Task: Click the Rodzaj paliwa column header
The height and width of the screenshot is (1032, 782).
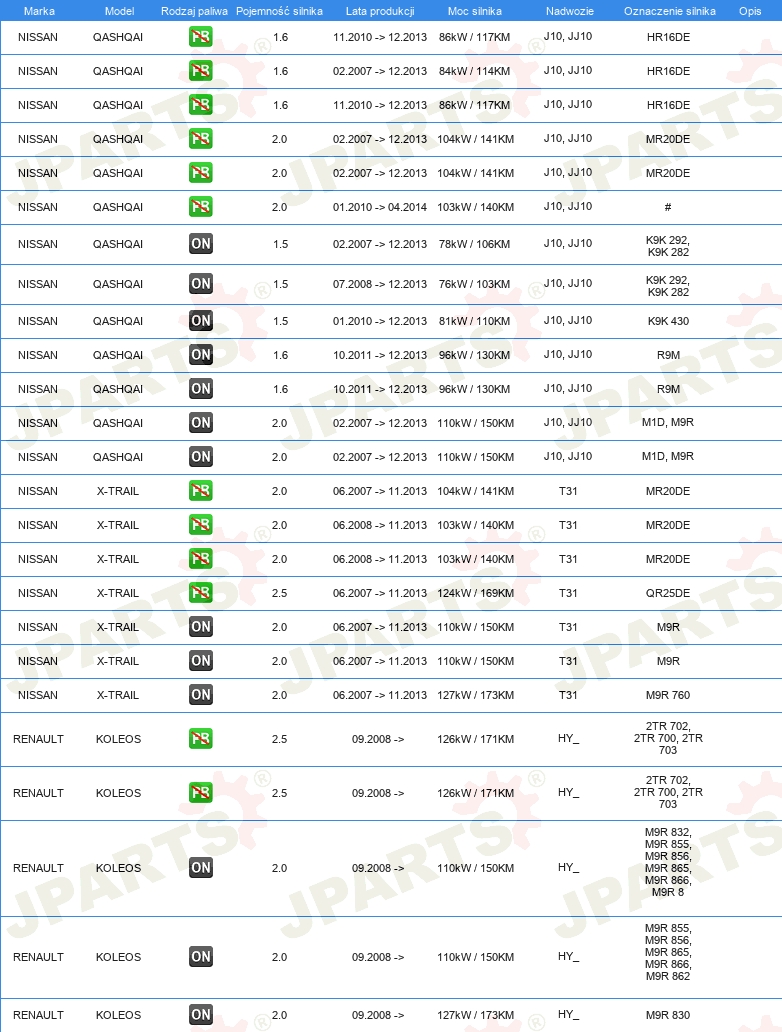Action: [x=194, y=11]
